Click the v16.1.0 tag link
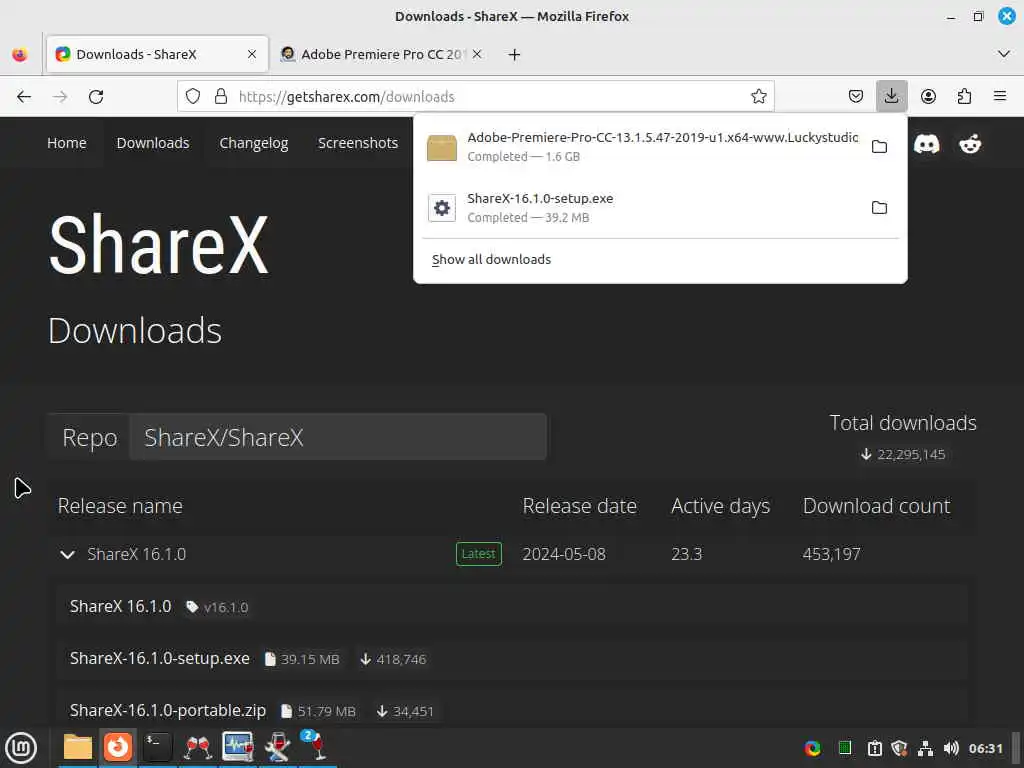This screenshot has width=1024, height=768. pyautogui.click(x=217, y=607)
